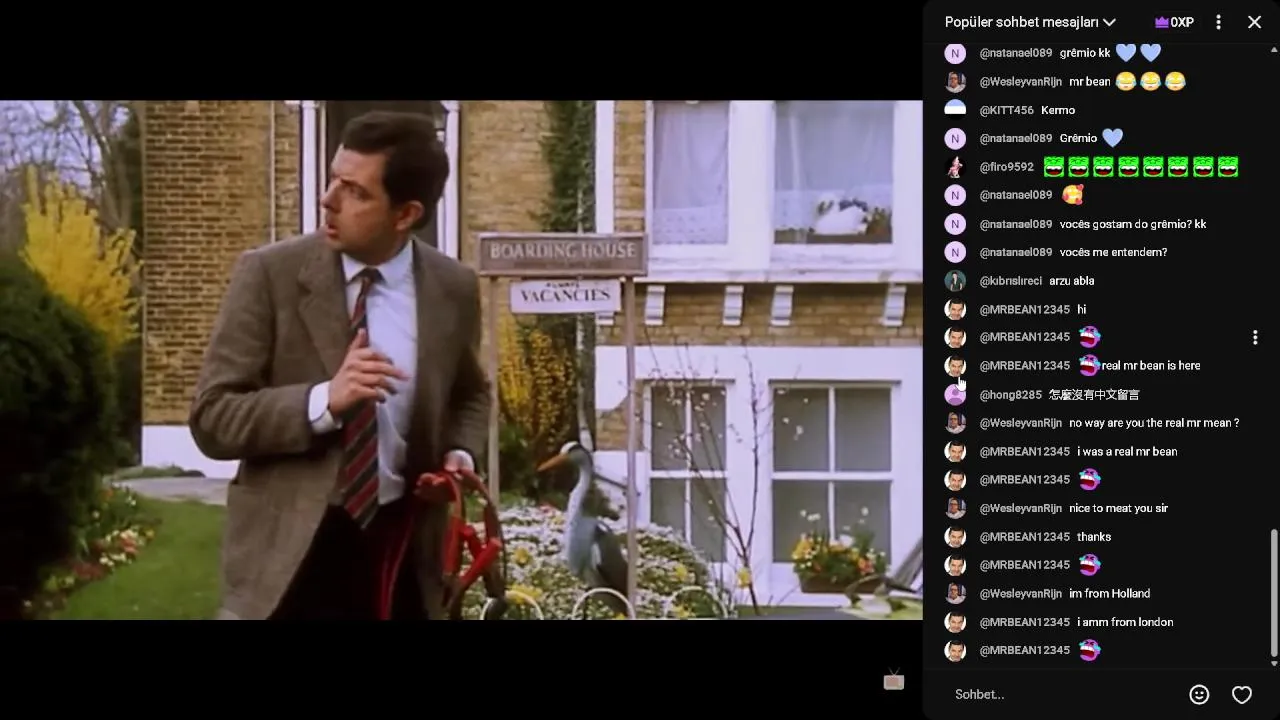Open @kıbrıslıreci avatar beside arzu abla
The height and width of the screenshot is (720, 1280).
[955, 281]
